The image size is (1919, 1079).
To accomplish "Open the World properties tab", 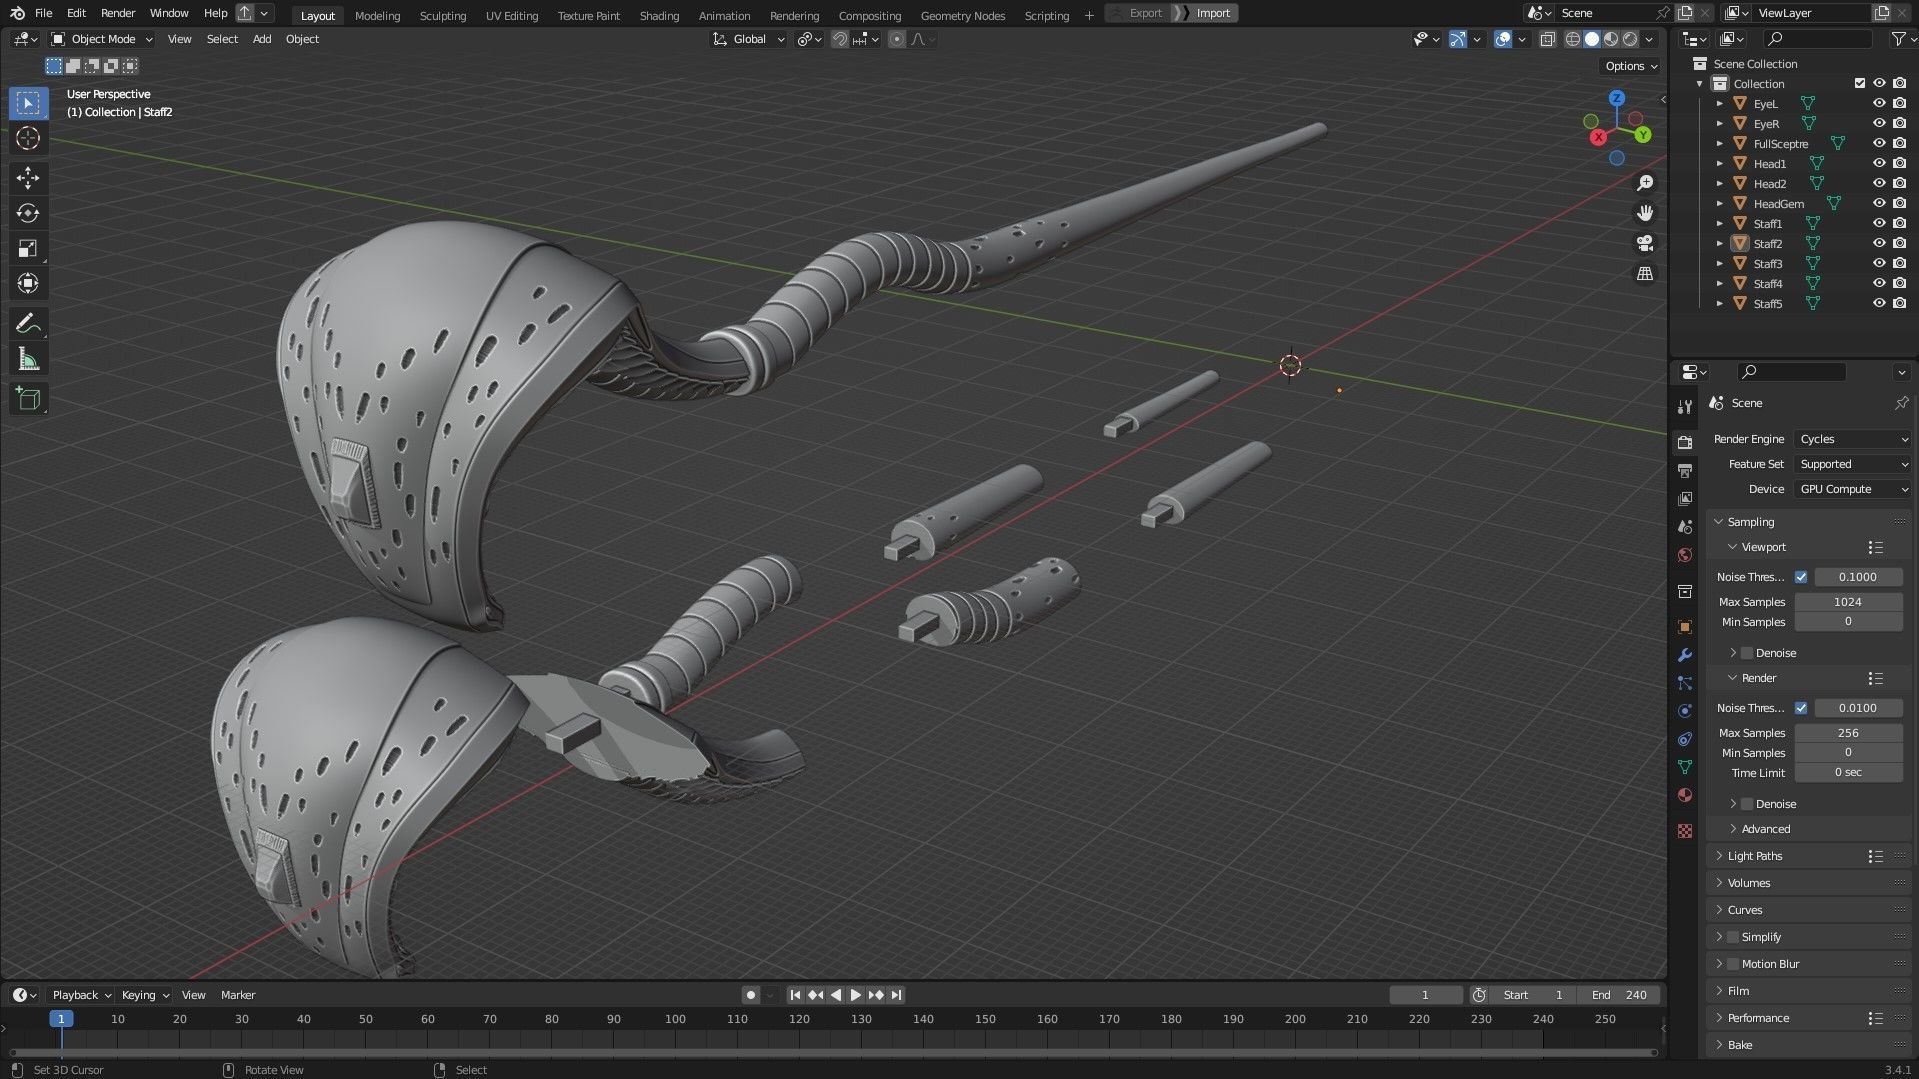I will (x=1685, y=555).
